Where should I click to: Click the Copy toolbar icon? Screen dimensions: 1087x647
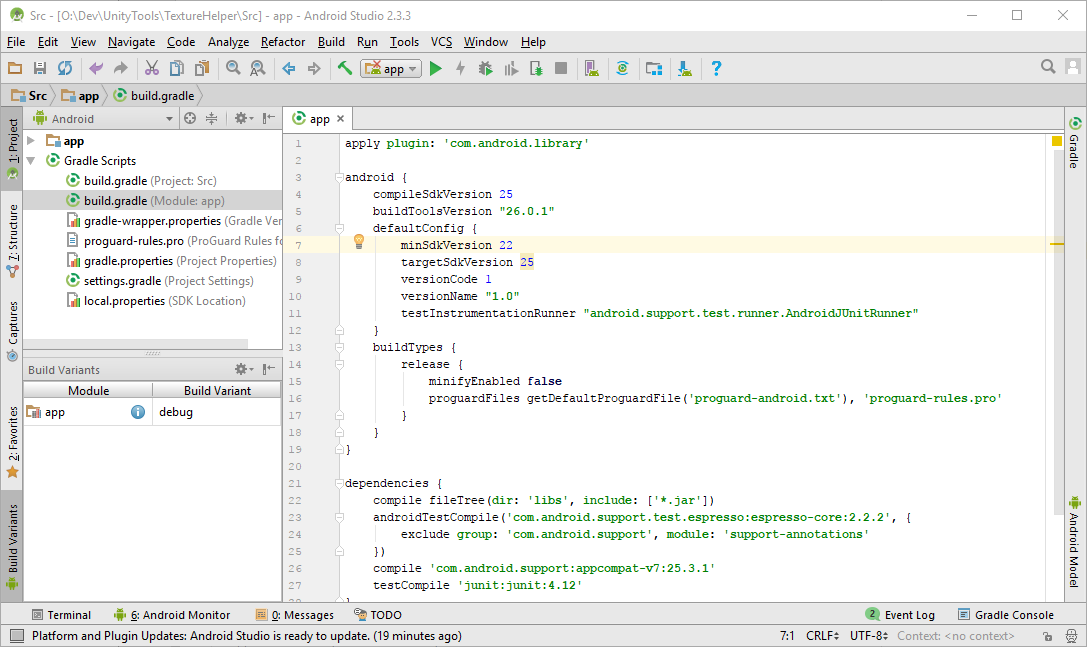tap(177, 68)
